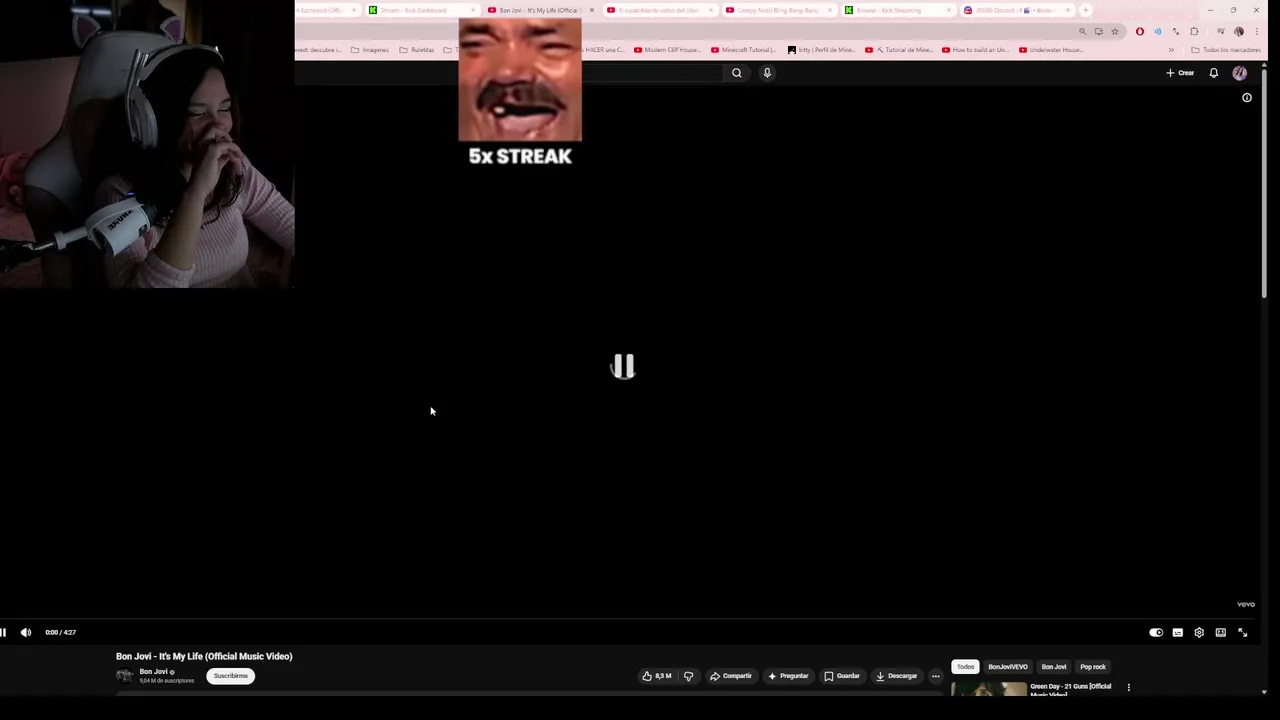
Task: Mute the video volume
Action: click(26, 632)
